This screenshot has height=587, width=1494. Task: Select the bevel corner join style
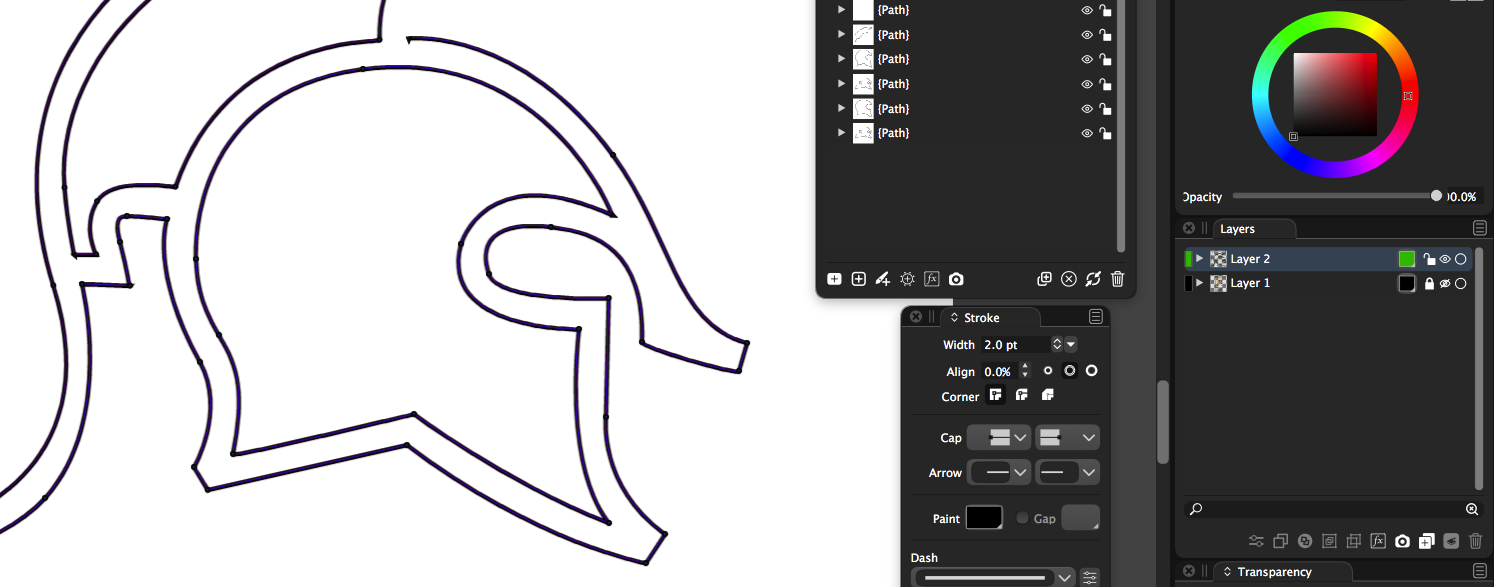pos(1048,396)
